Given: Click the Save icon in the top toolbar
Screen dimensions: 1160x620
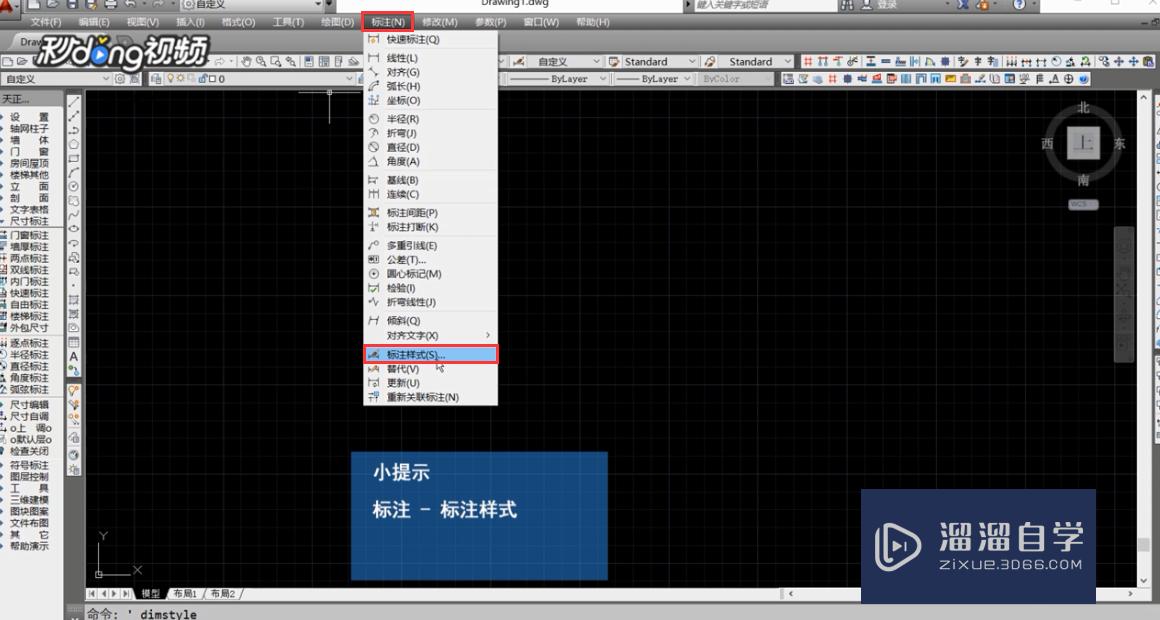Looking at the screenshot, I should point(37,60).
